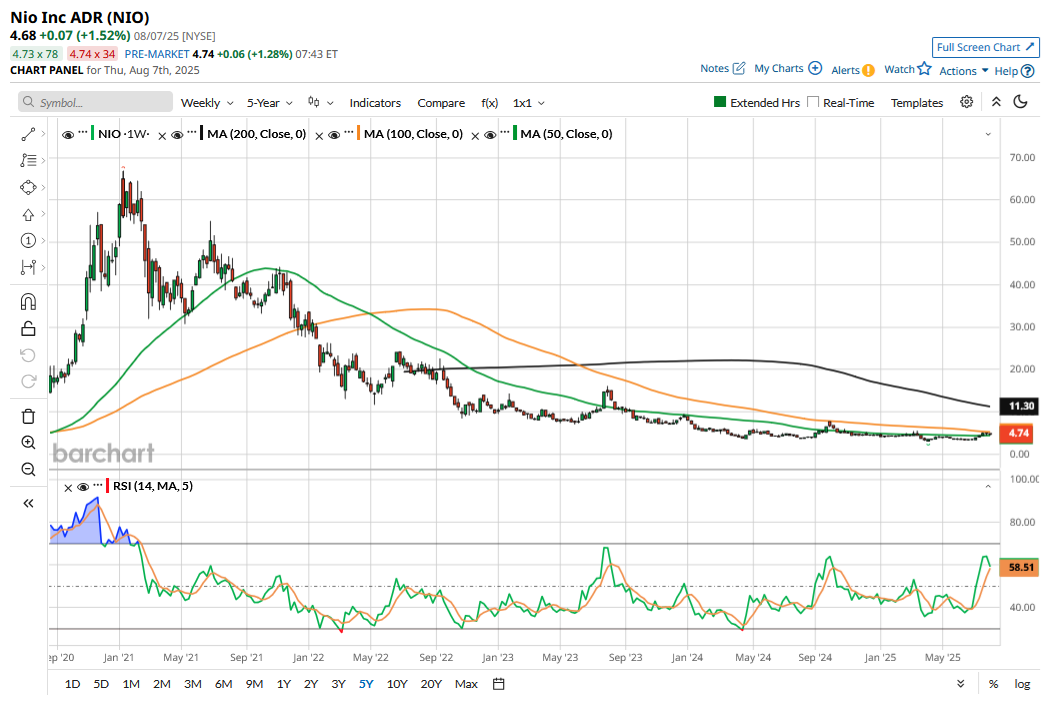
Task: Add to My Charts plus icon
Action: pos(815,68)
